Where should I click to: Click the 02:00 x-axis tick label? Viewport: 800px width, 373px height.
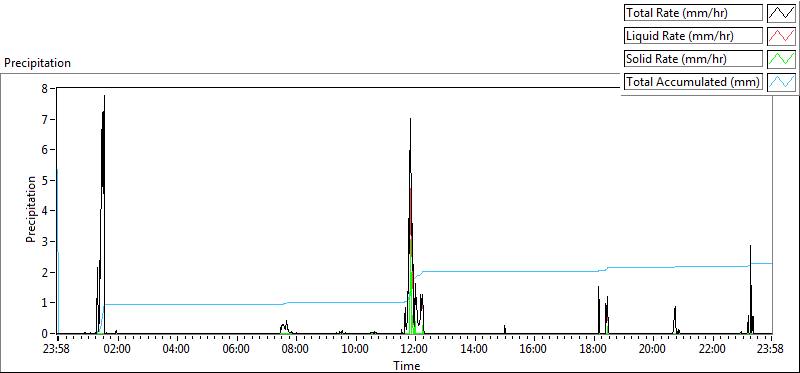coord(118,350)
